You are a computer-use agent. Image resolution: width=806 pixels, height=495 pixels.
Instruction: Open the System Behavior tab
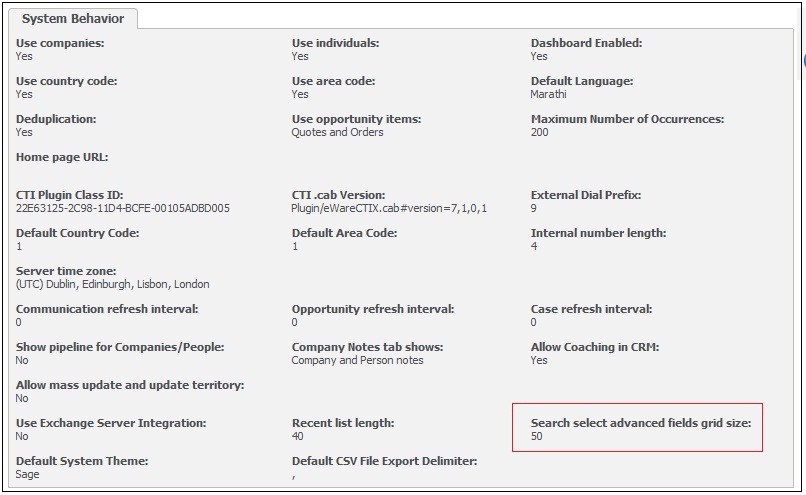[72, 19]
